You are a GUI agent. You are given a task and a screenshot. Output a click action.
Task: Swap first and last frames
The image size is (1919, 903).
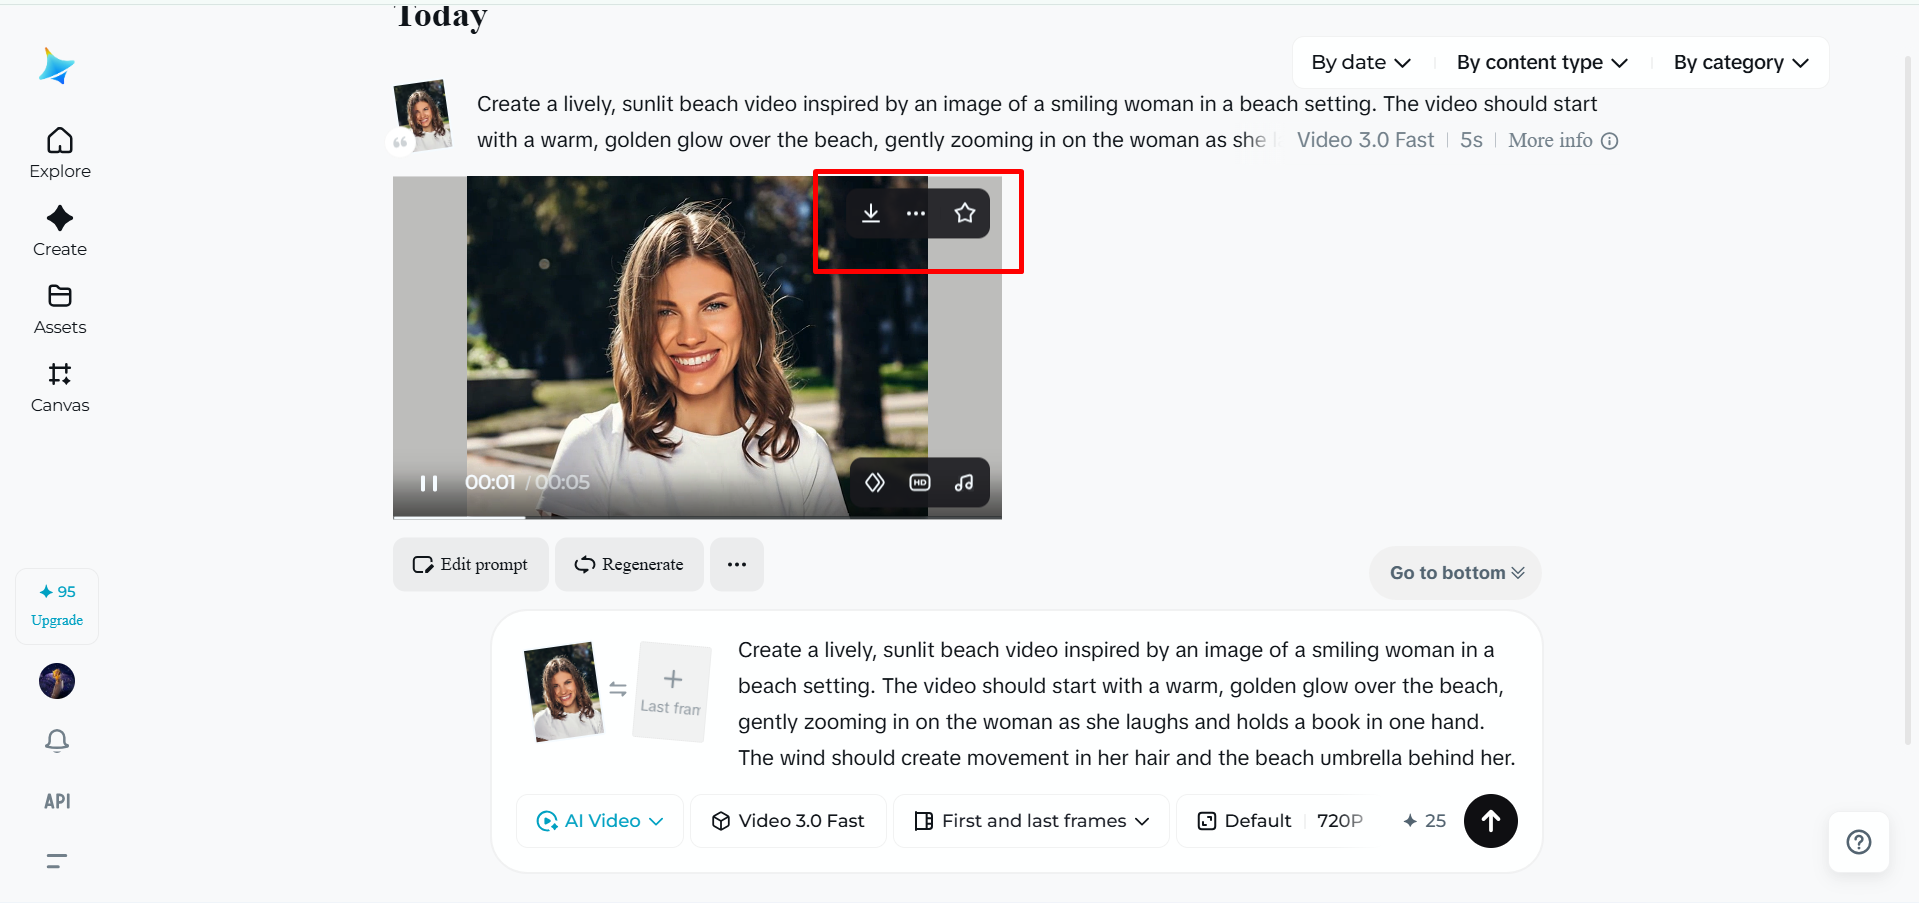tap(618, 689)
